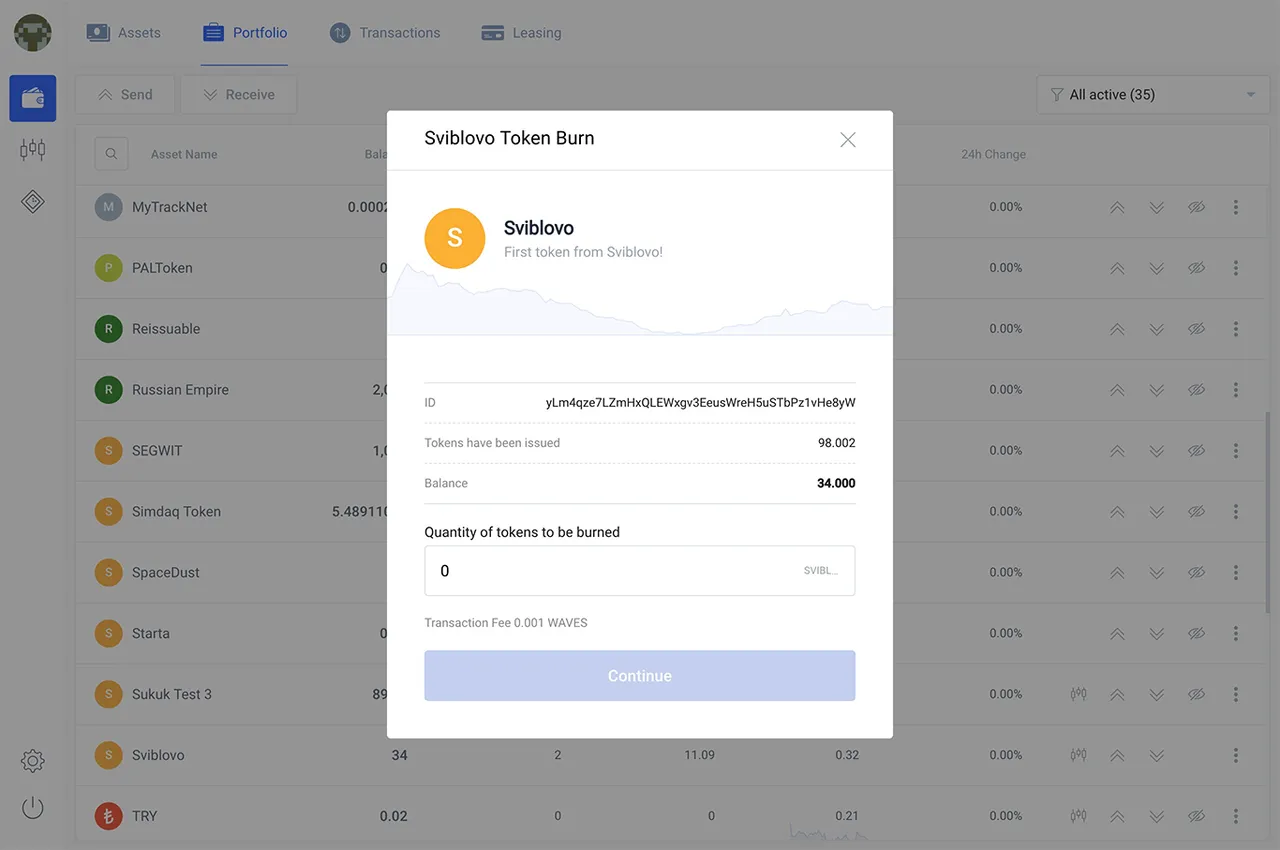Hide the SEGWIT asset with eye icon
The image size is (1280, 850).
pyautogui.click(x=1196, y=451)
